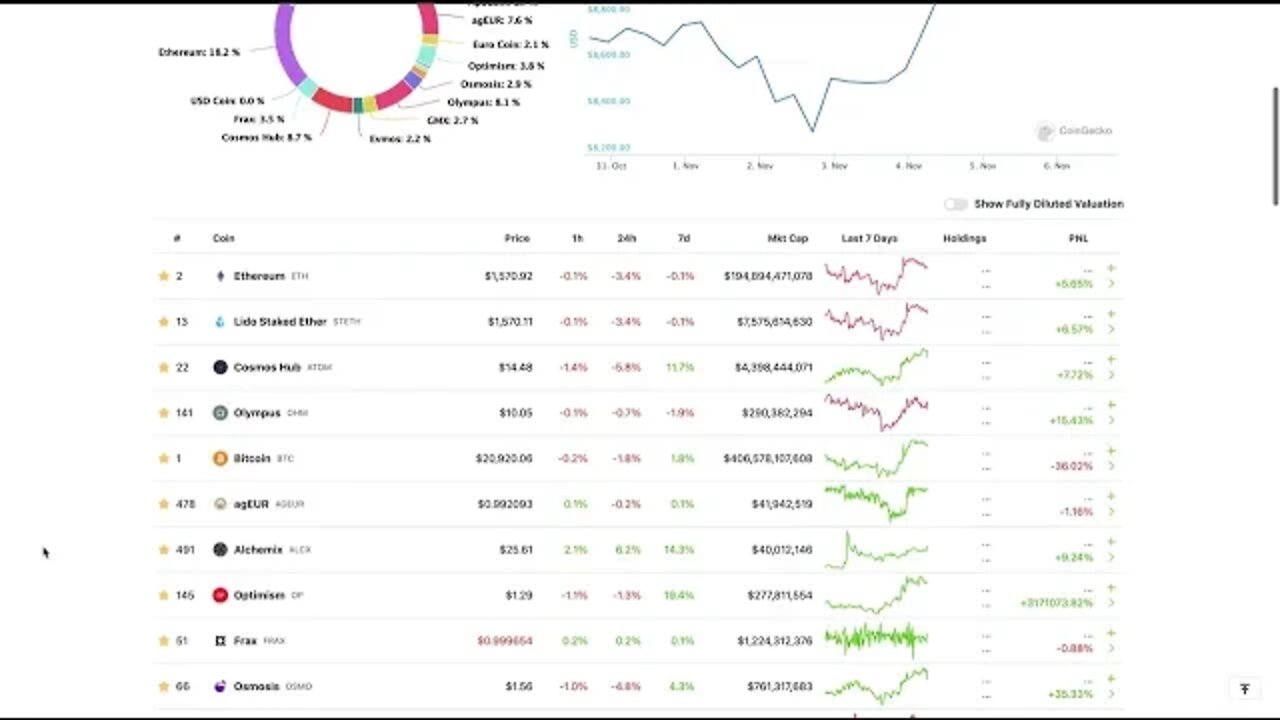The width and height of the screenshot is (1280, 720).
Task: Click the plus icon in the Osmosis row
Action: tap(1111, 679)
